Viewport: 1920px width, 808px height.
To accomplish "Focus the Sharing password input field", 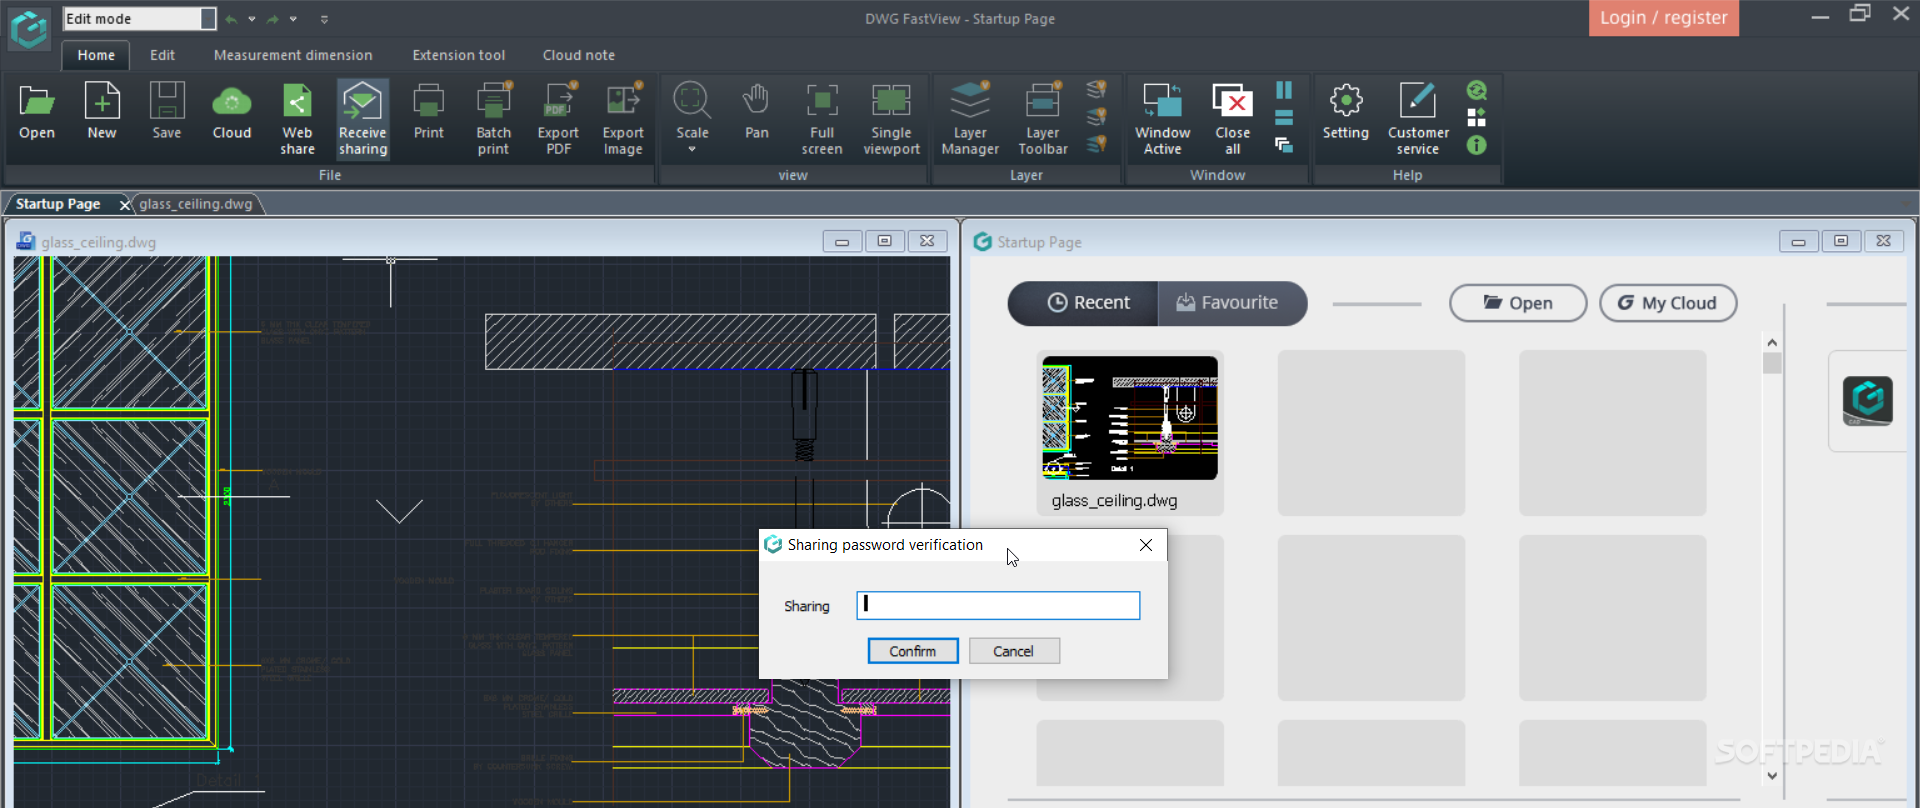I will [x=998, y=605].
